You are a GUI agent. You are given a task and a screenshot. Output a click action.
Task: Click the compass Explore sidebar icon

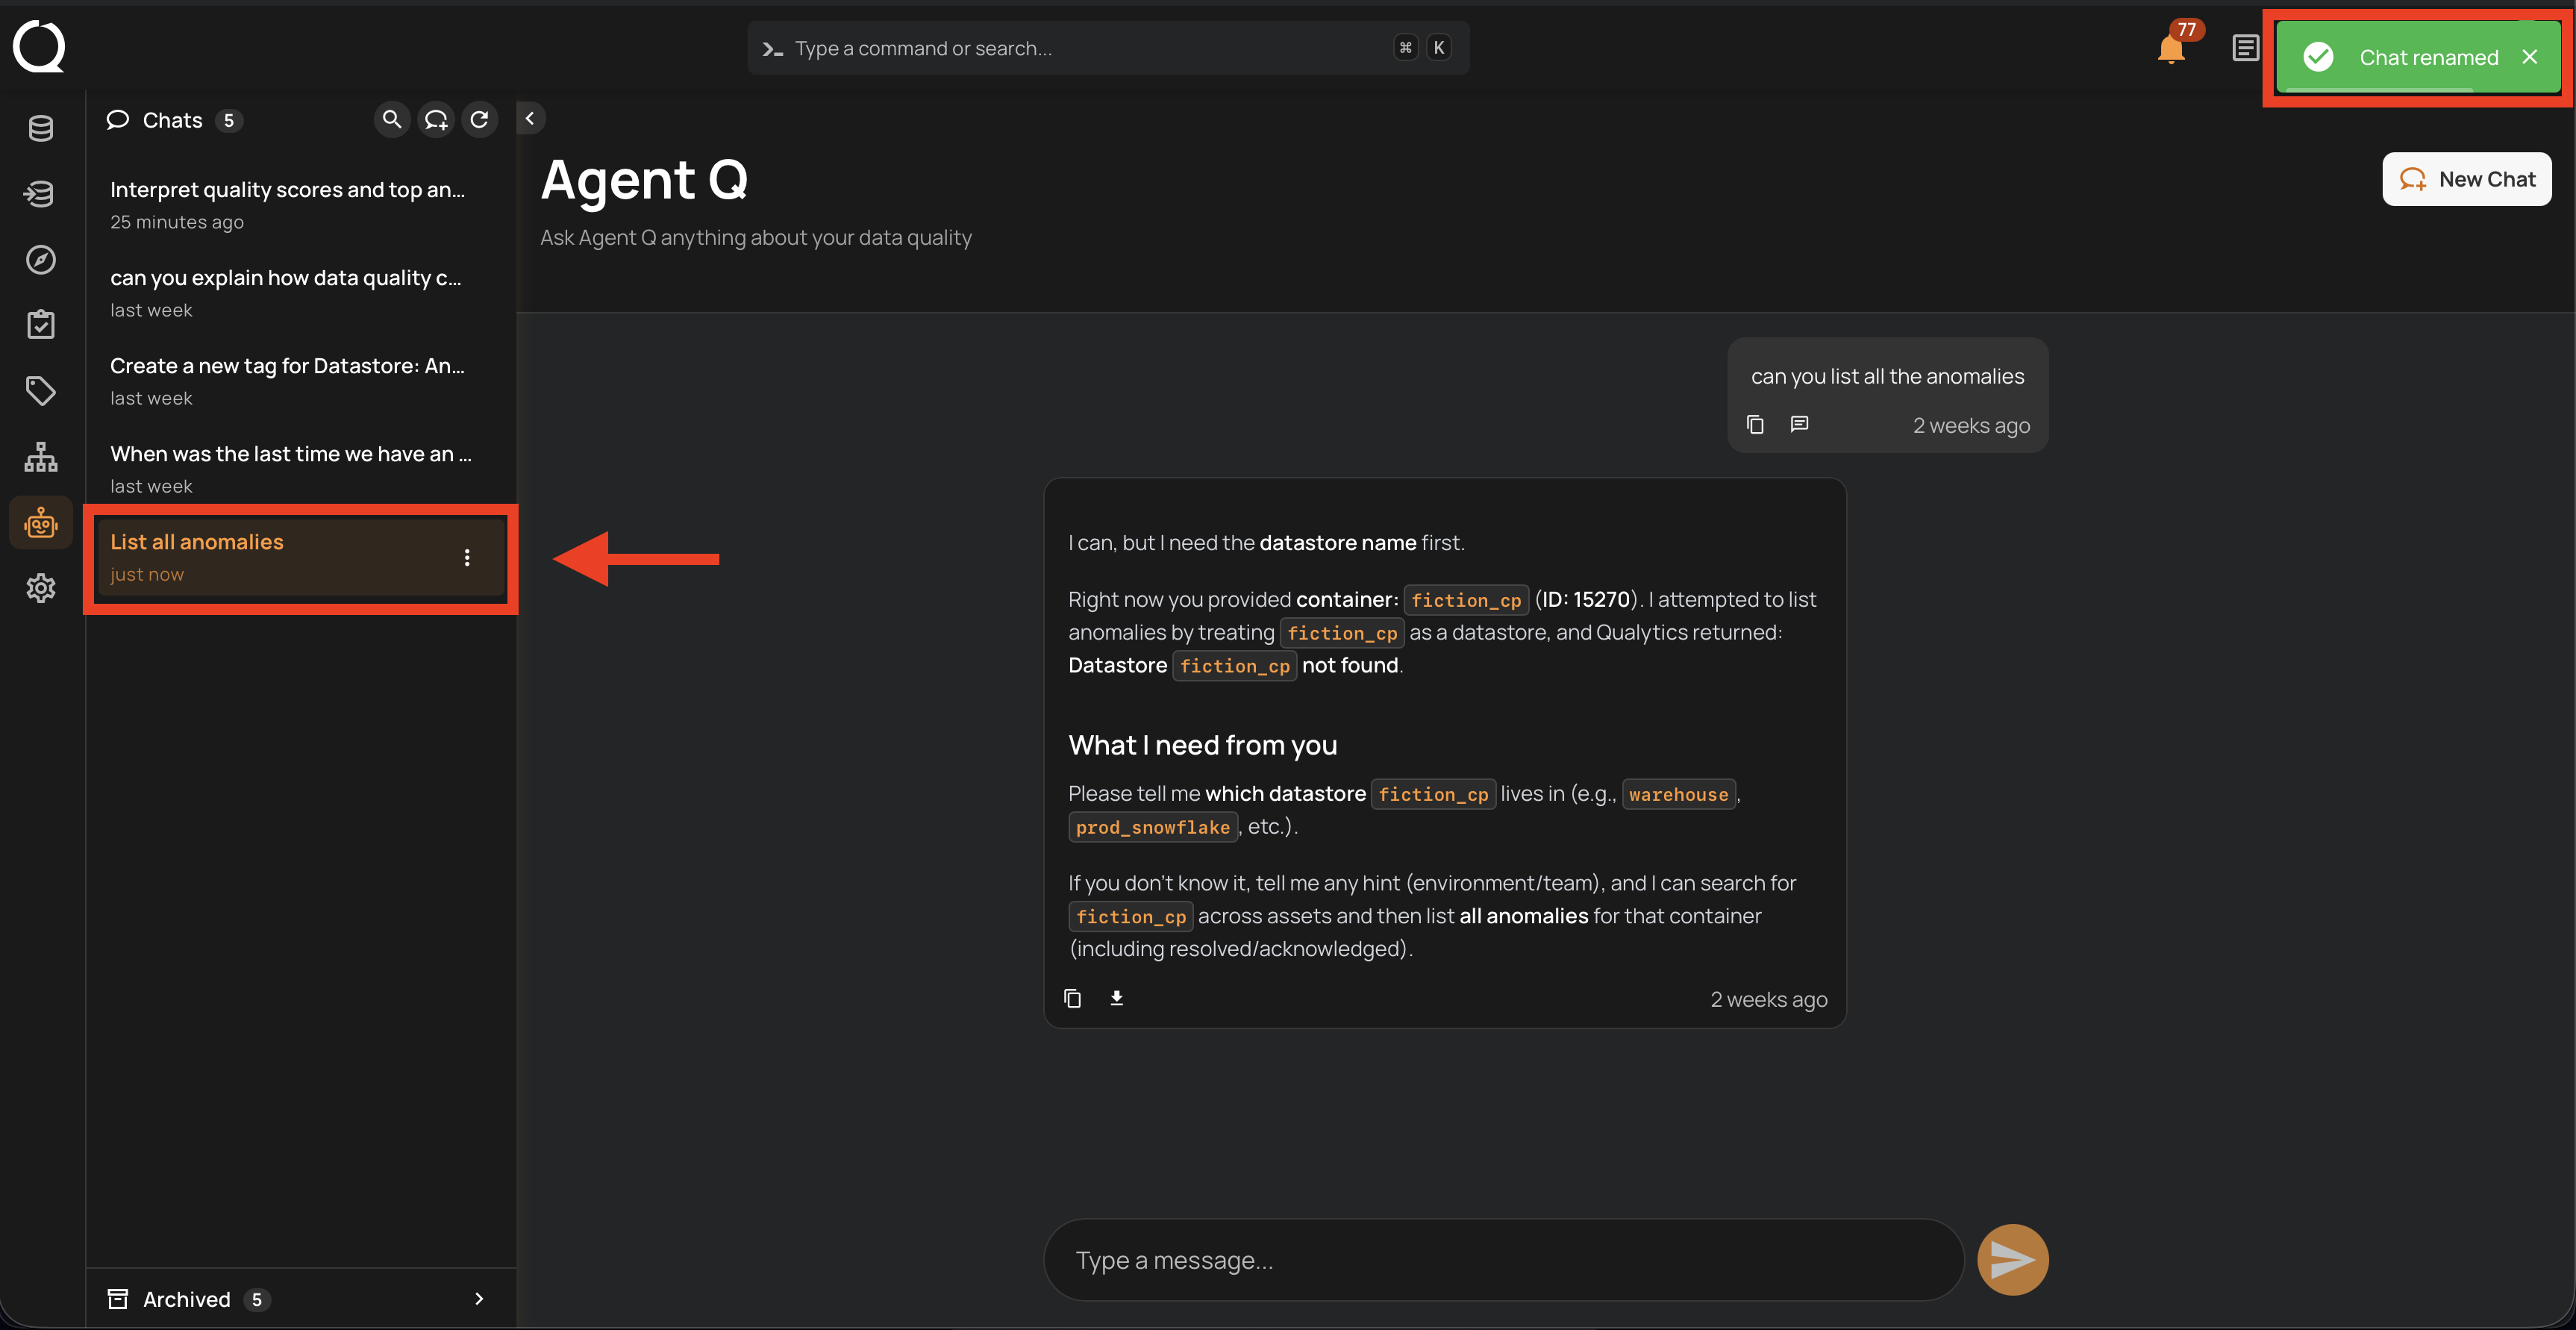(x=40, y=260)
